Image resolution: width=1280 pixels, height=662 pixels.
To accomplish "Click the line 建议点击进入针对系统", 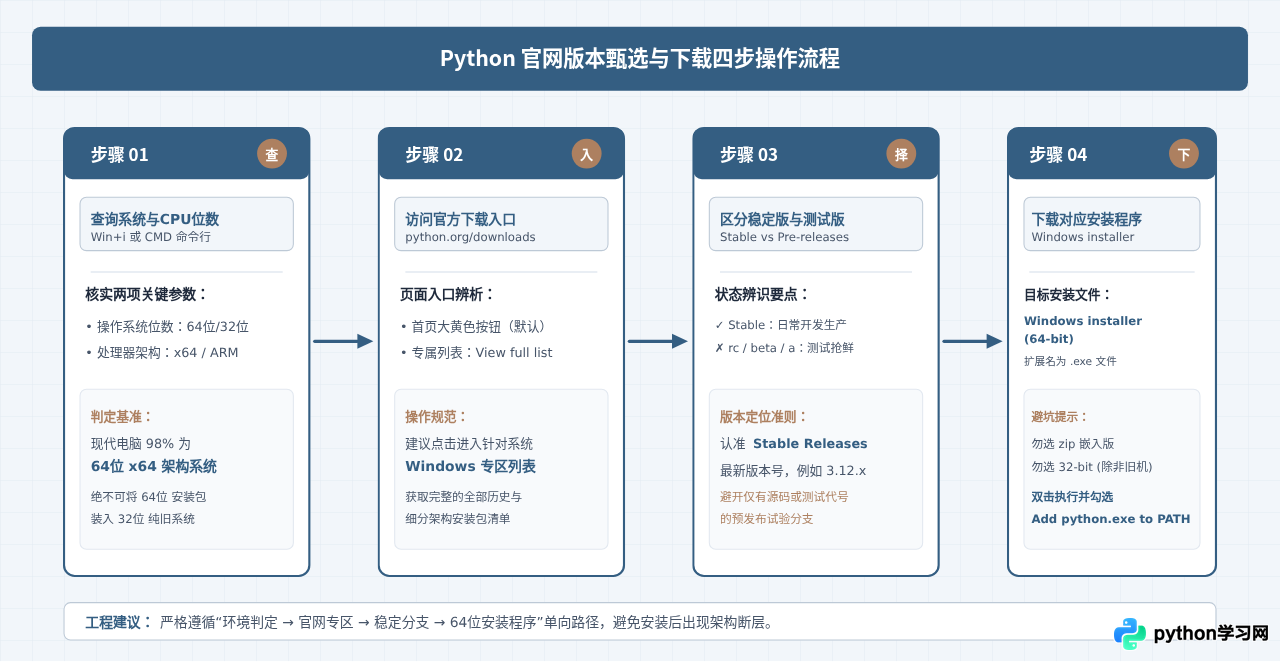I will tap(469, 443).
